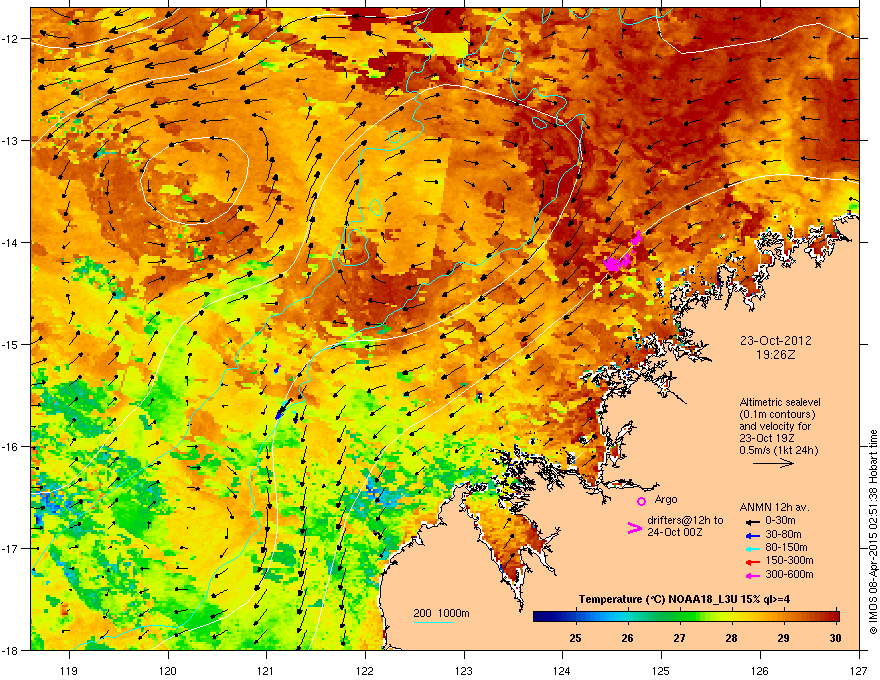The image size is (880, 680).
Task: Click the color bar value 25
Action: [575, 638]
